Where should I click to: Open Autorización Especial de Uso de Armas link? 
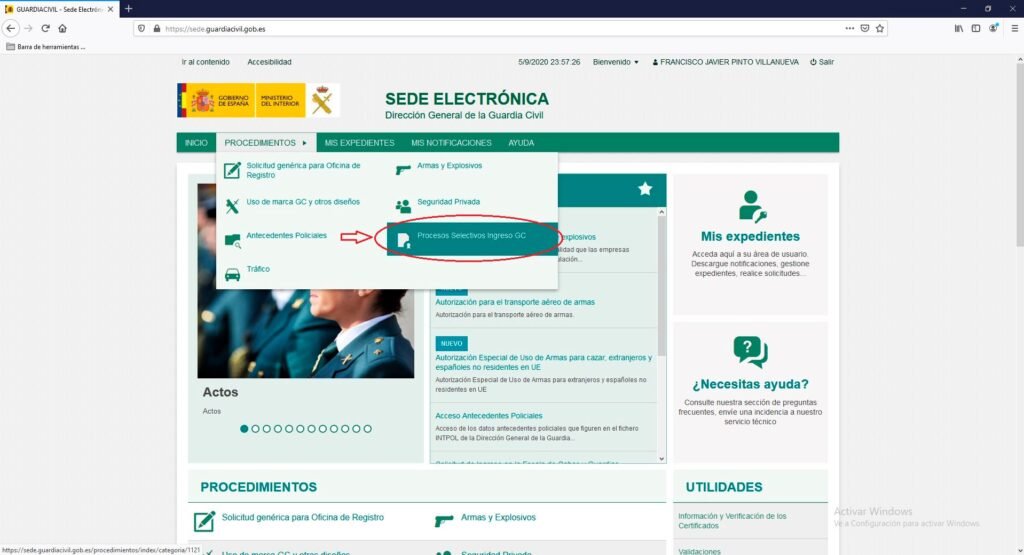click(543, 362)
